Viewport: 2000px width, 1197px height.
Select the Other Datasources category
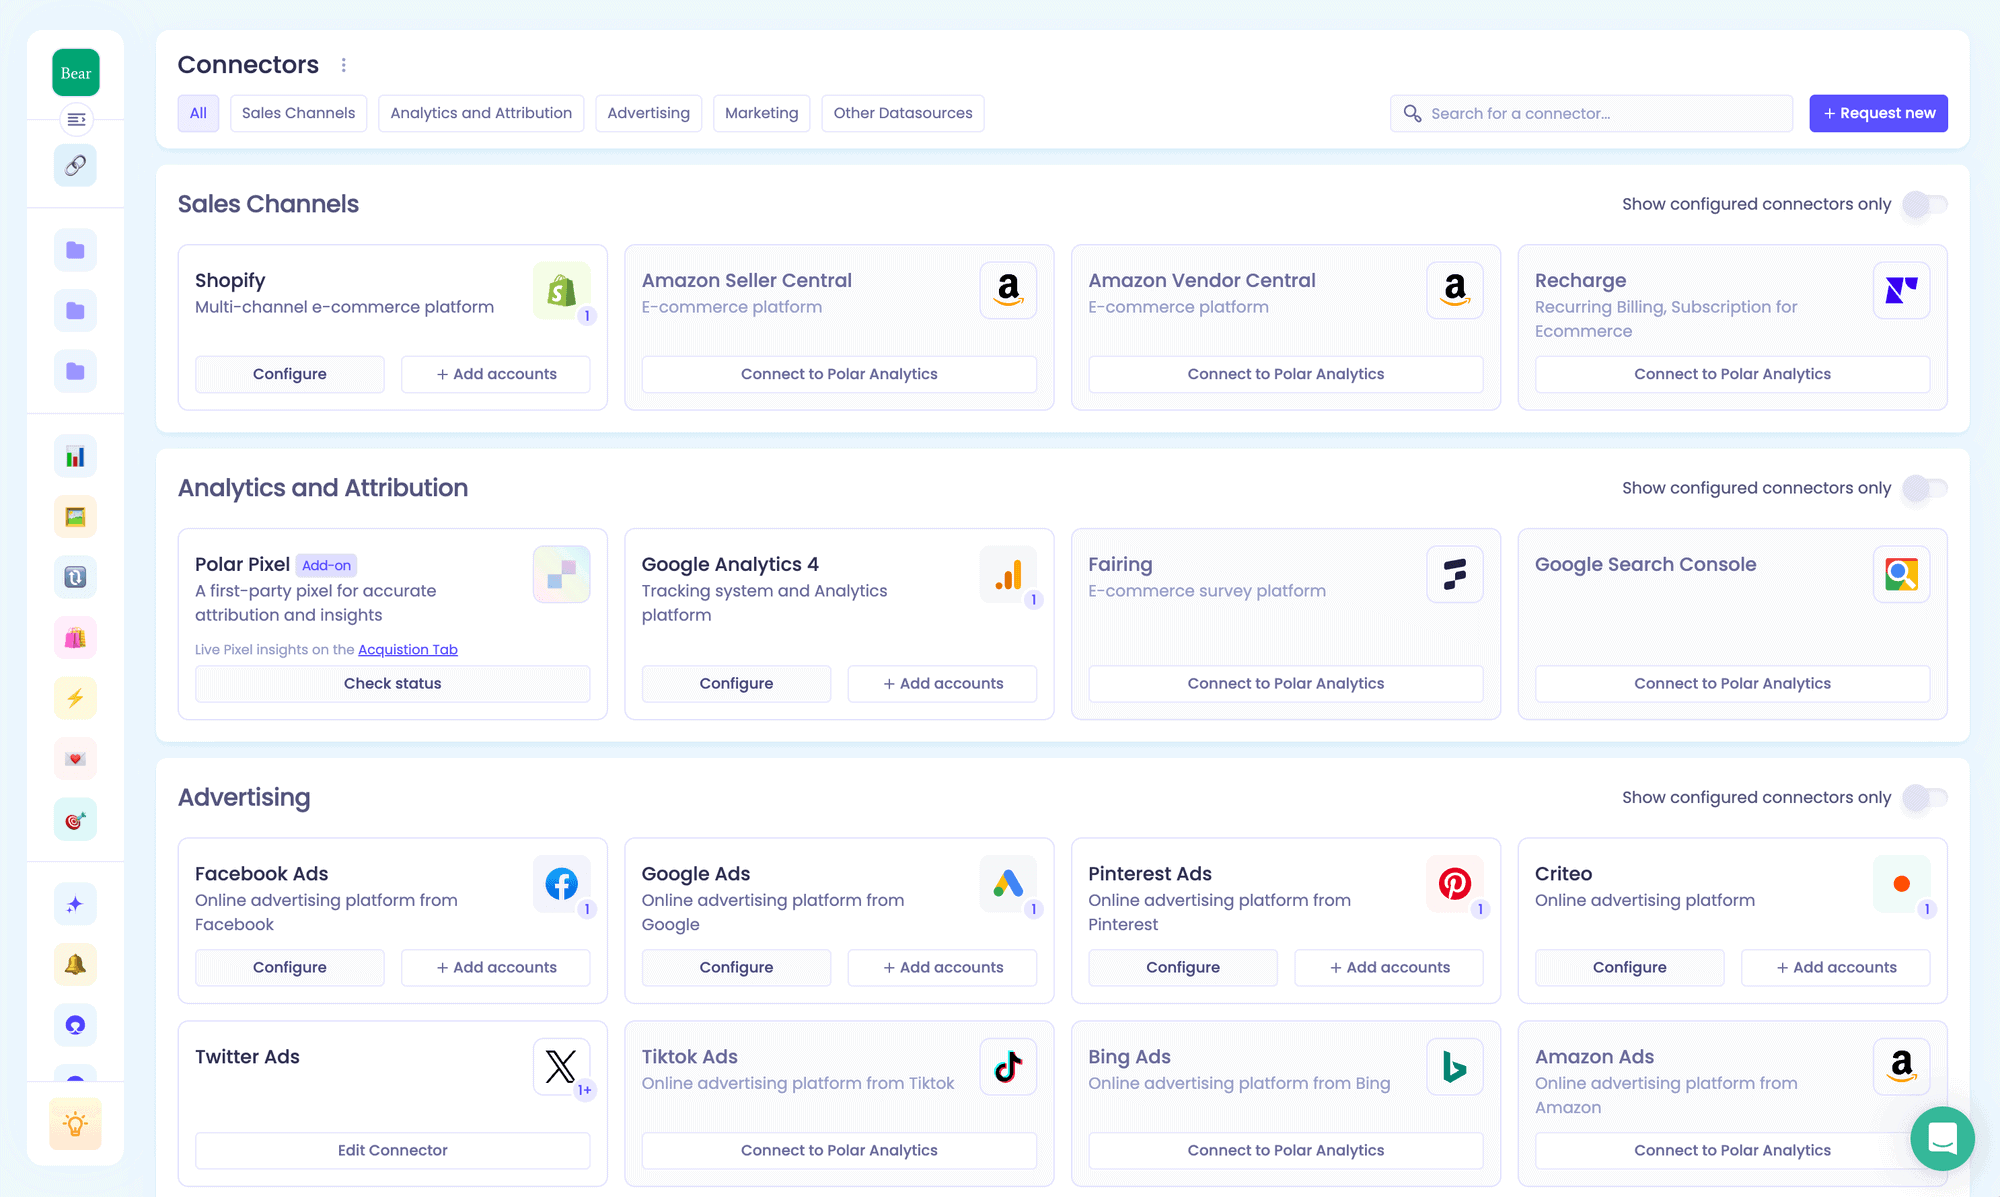tap(902, 113)
